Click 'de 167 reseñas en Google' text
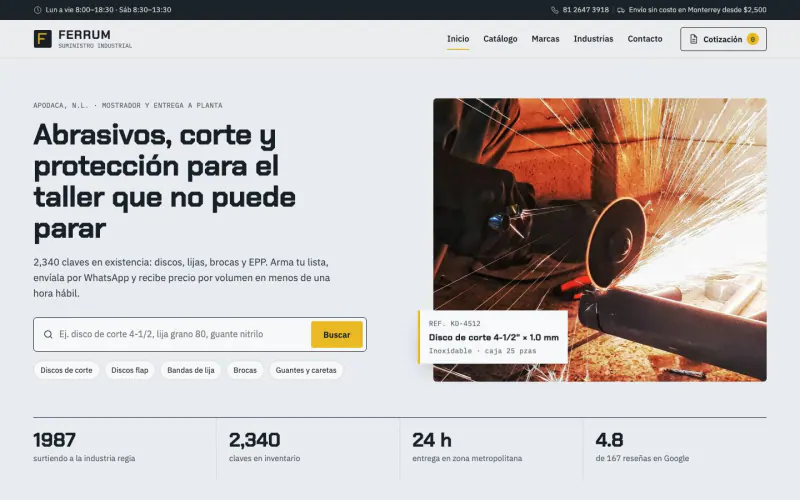The image size is (800, 500). coord(642,458)
